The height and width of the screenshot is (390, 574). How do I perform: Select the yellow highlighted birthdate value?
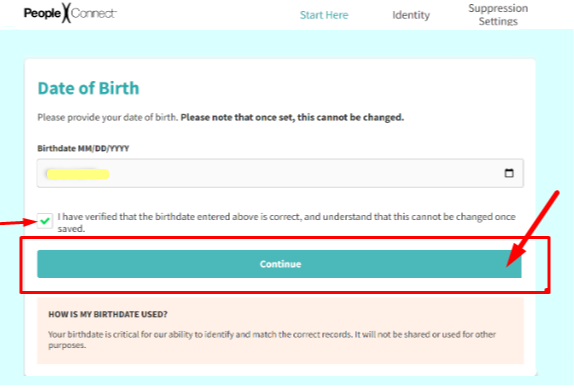[x=78, y=174]
